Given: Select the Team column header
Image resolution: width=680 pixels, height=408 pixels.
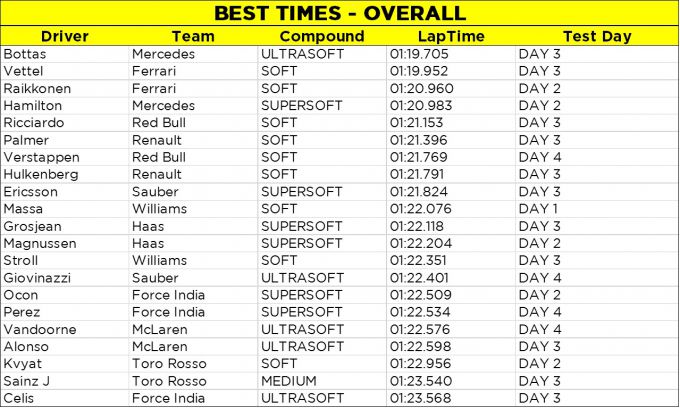Looking at the screenshot, I should click(x=193, y=36).
